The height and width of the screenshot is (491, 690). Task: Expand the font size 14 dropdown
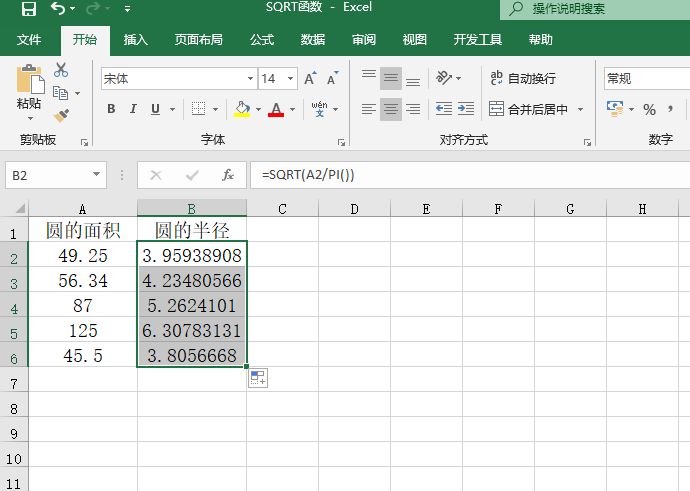(x=287, y=78)
